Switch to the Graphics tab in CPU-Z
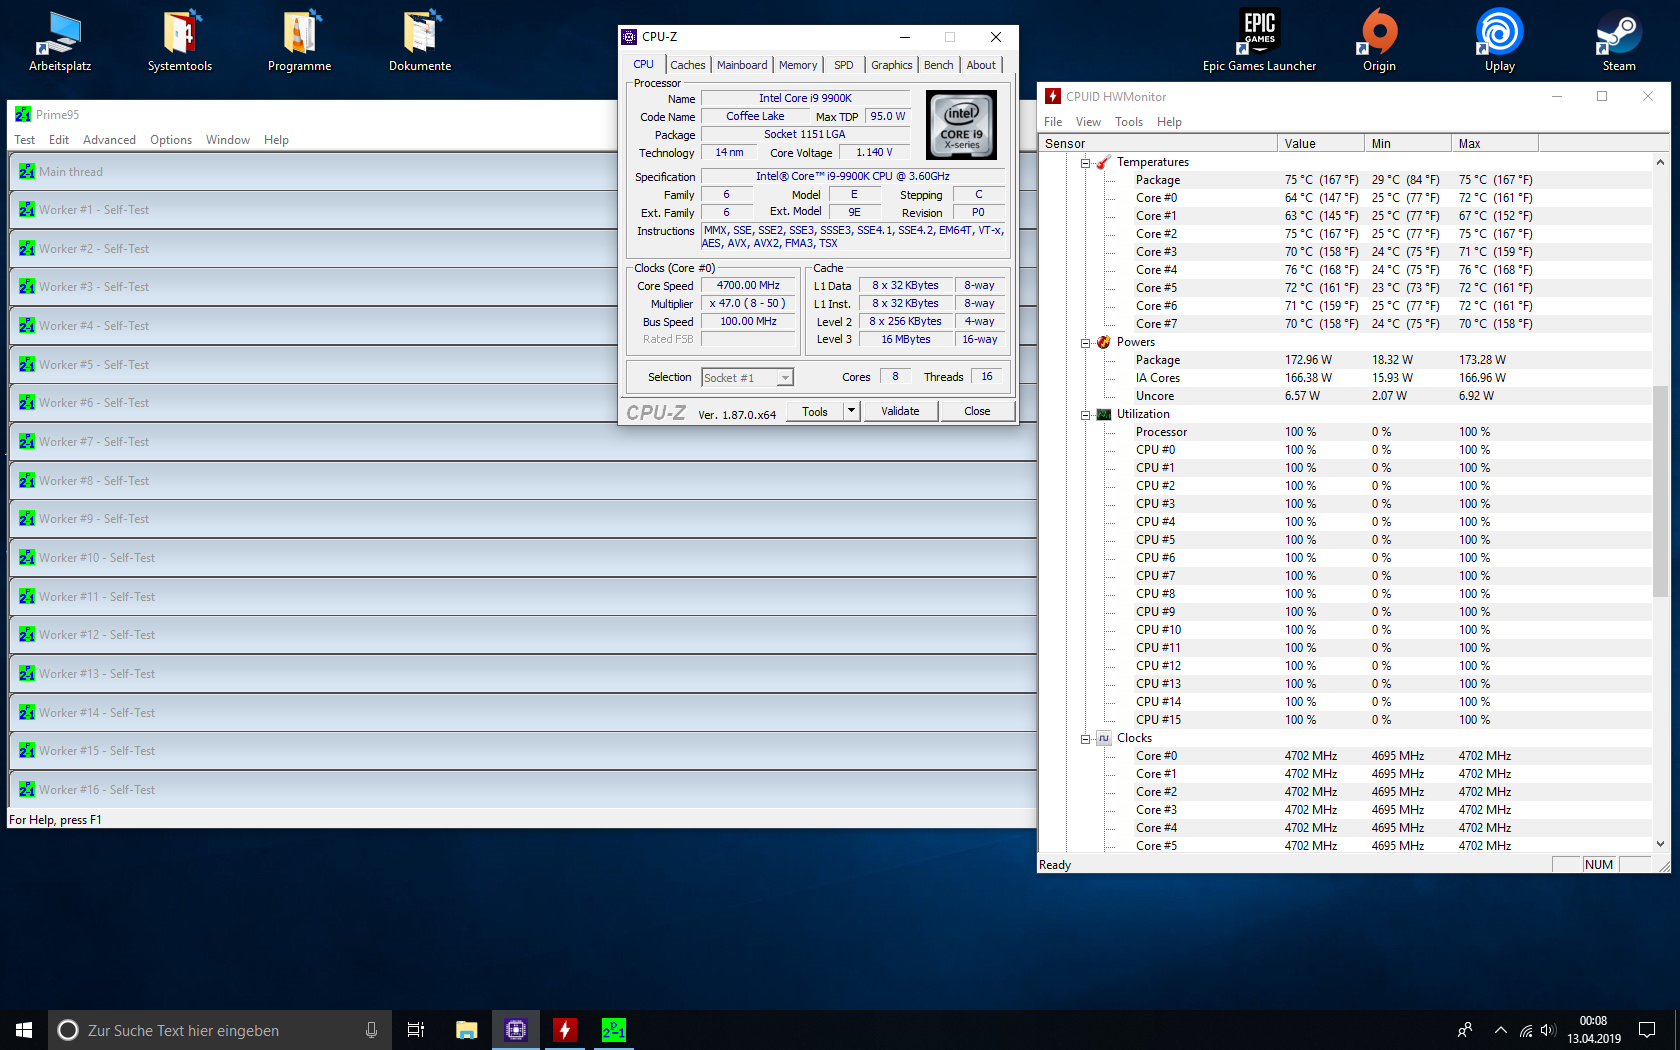The height and width of the screenshot is (1050, 1680). tap(892, 65)
